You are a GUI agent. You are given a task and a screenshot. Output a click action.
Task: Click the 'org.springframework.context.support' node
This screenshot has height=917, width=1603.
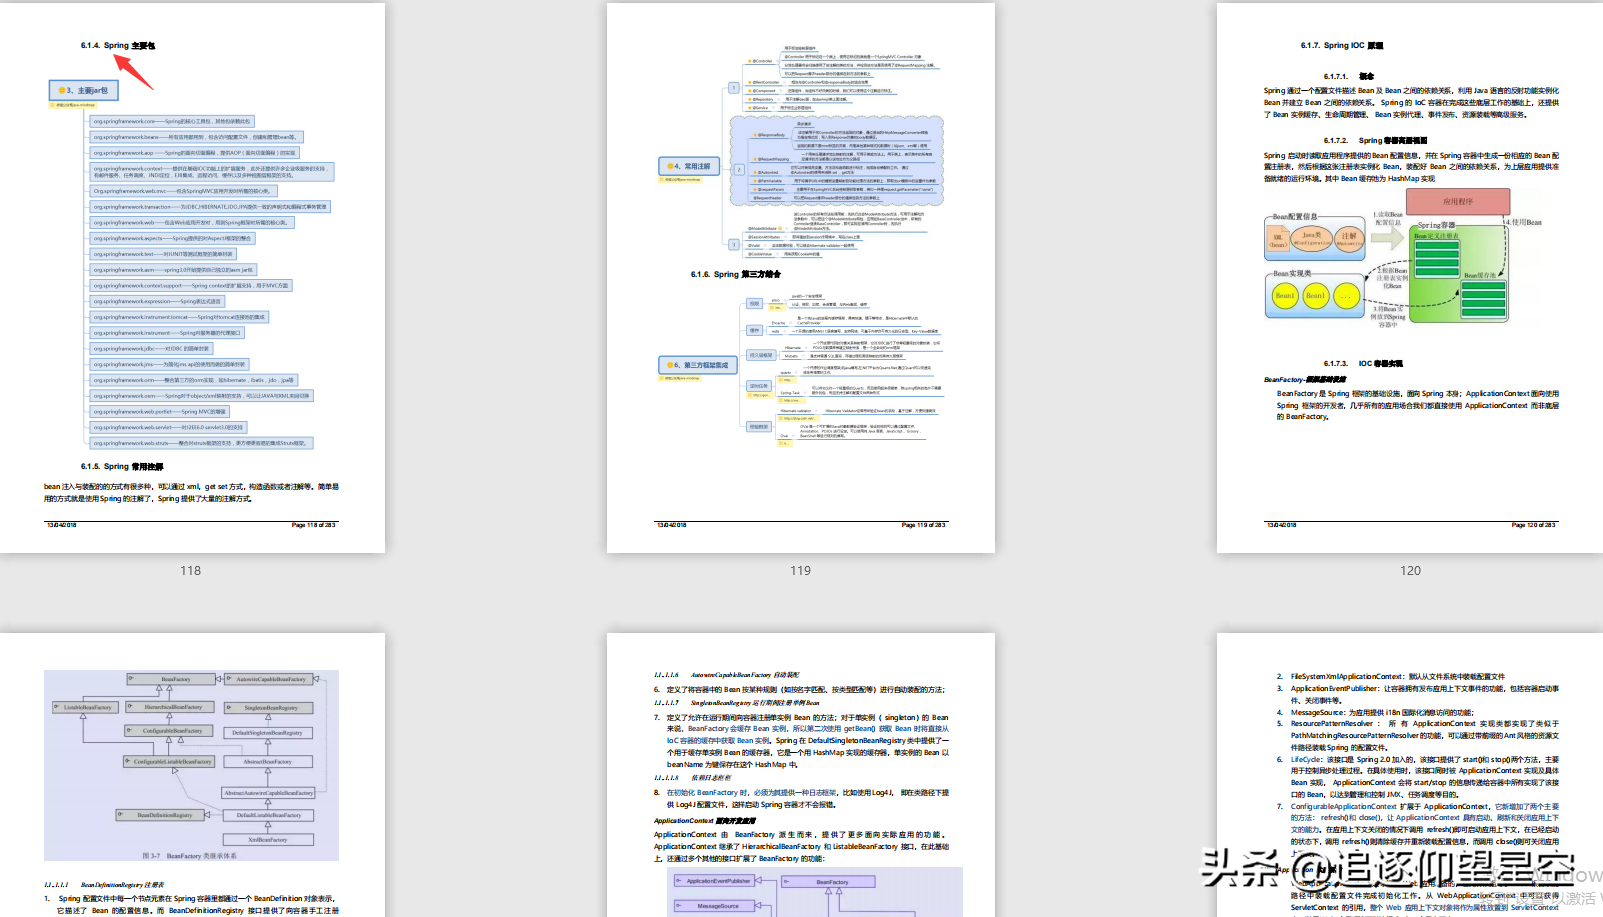tap(191, 285)
